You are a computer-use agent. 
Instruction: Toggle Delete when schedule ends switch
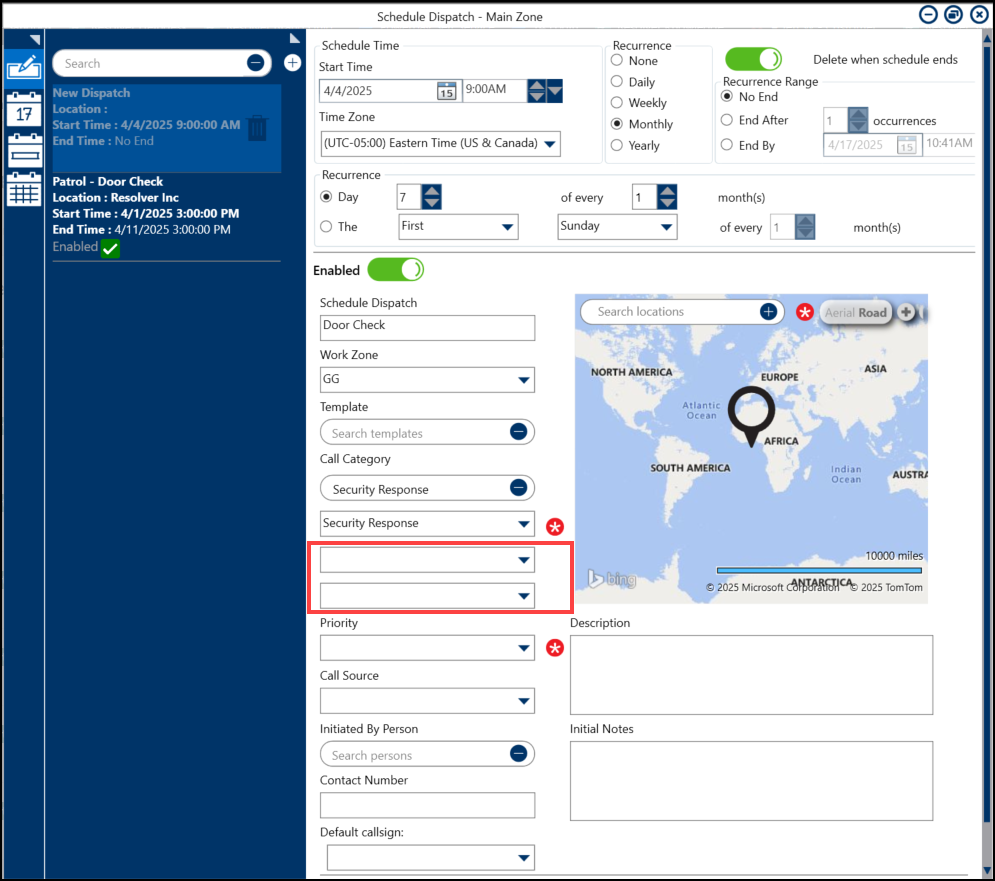click(x=753, y=60)
